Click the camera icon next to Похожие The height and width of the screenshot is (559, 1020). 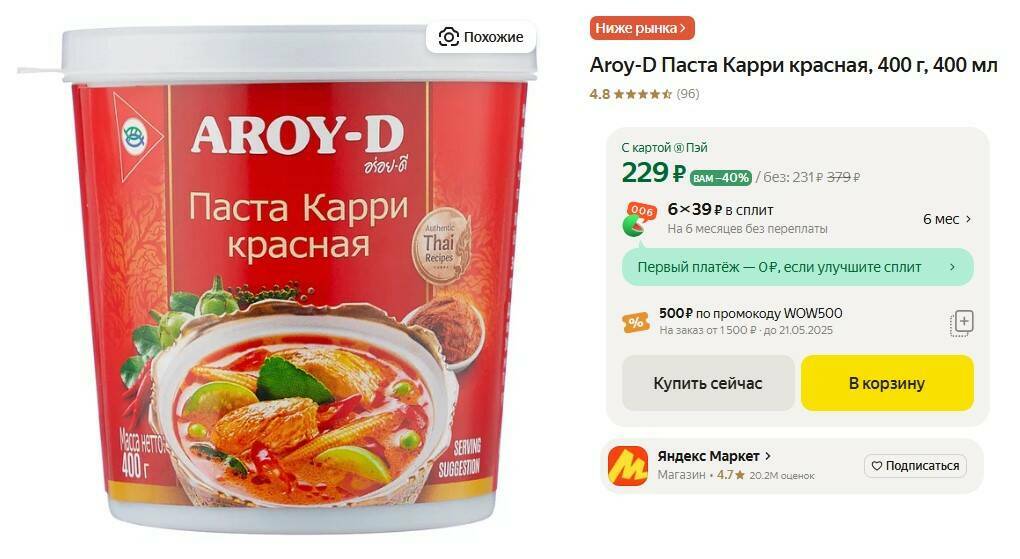[448, 37]
